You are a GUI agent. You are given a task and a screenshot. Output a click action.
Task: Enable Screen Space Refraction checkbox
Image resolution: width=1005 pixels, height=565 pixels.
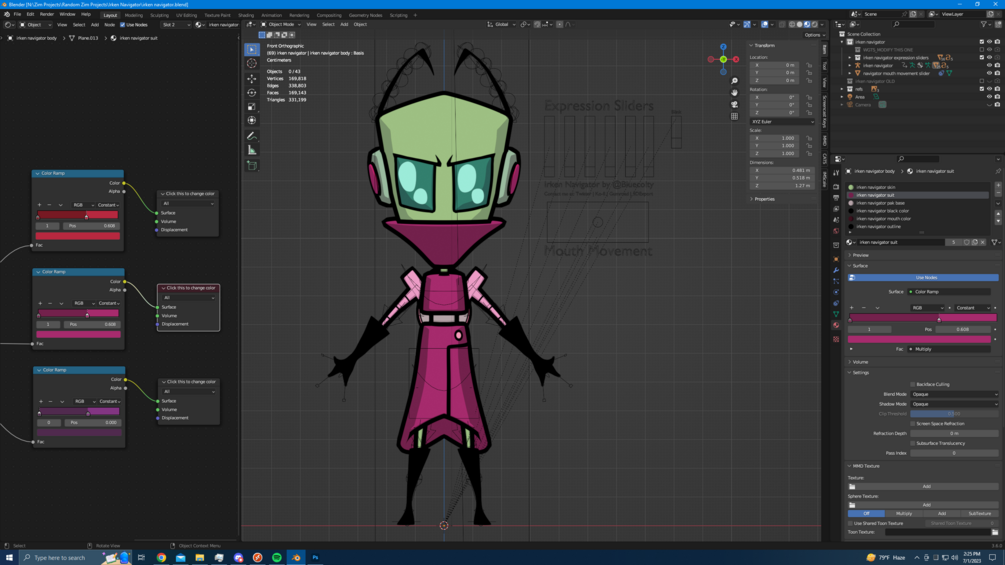pyautogui.click(x=913, y=423)
